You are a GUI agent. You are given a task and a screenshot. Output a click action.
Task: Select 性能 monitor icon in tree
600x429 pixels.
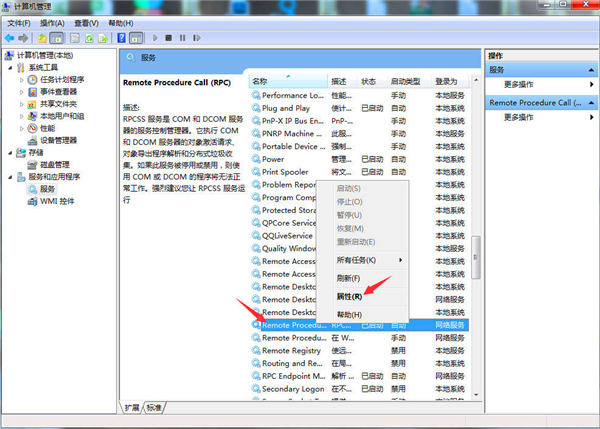[33, 128]
